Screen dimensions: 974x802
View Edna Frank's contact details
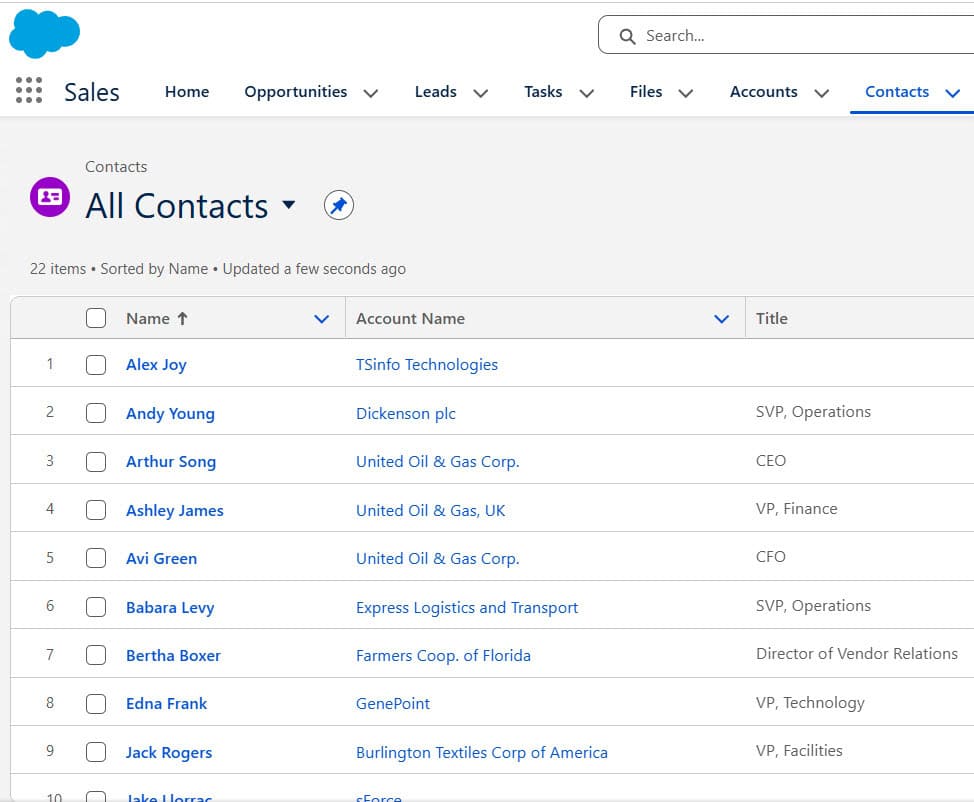(166, 703)
